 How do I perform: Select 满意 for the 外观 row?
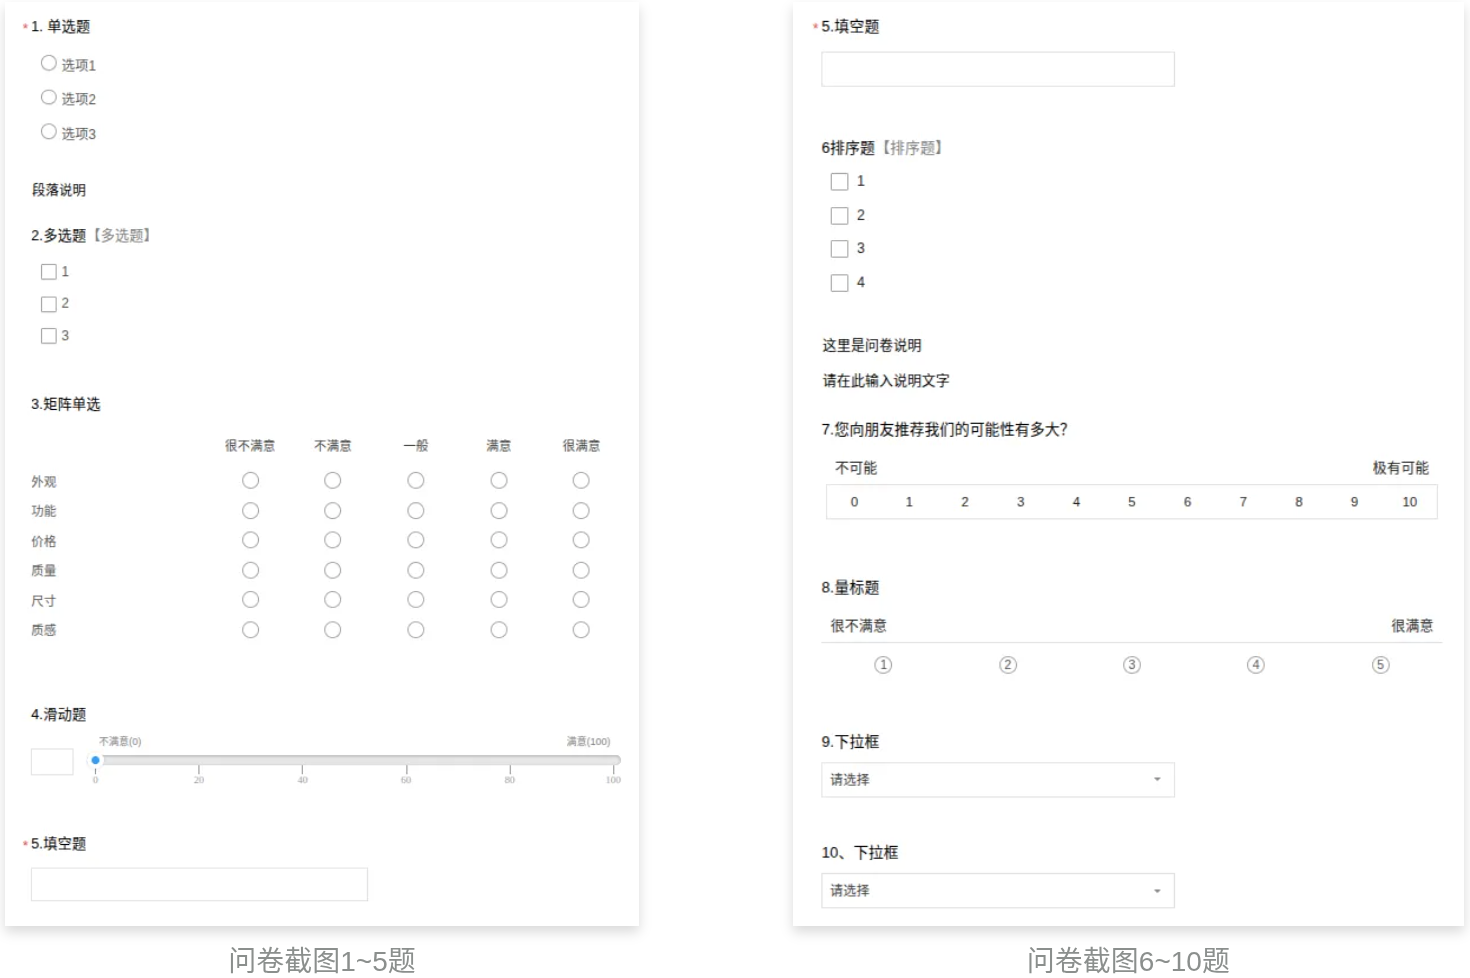499,480
